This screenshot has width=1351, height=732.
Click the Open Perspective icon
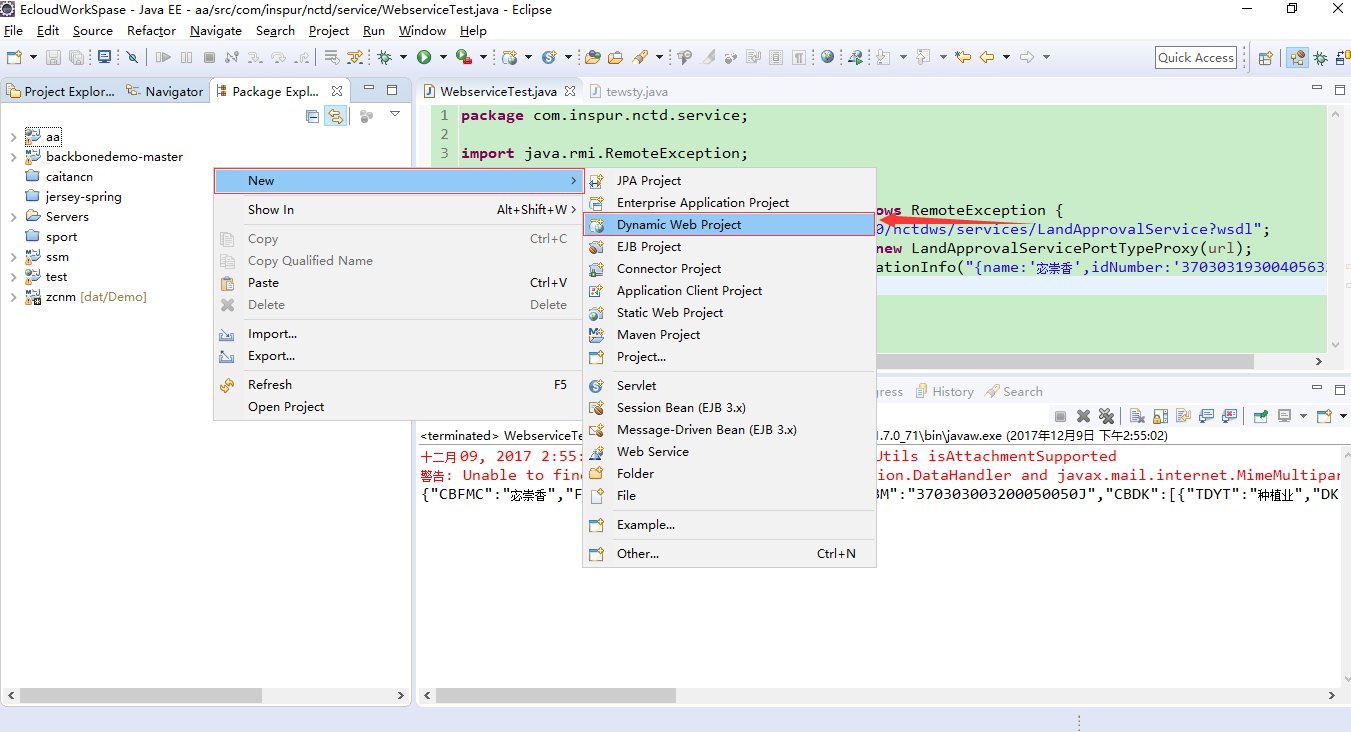pos(1266,58)
